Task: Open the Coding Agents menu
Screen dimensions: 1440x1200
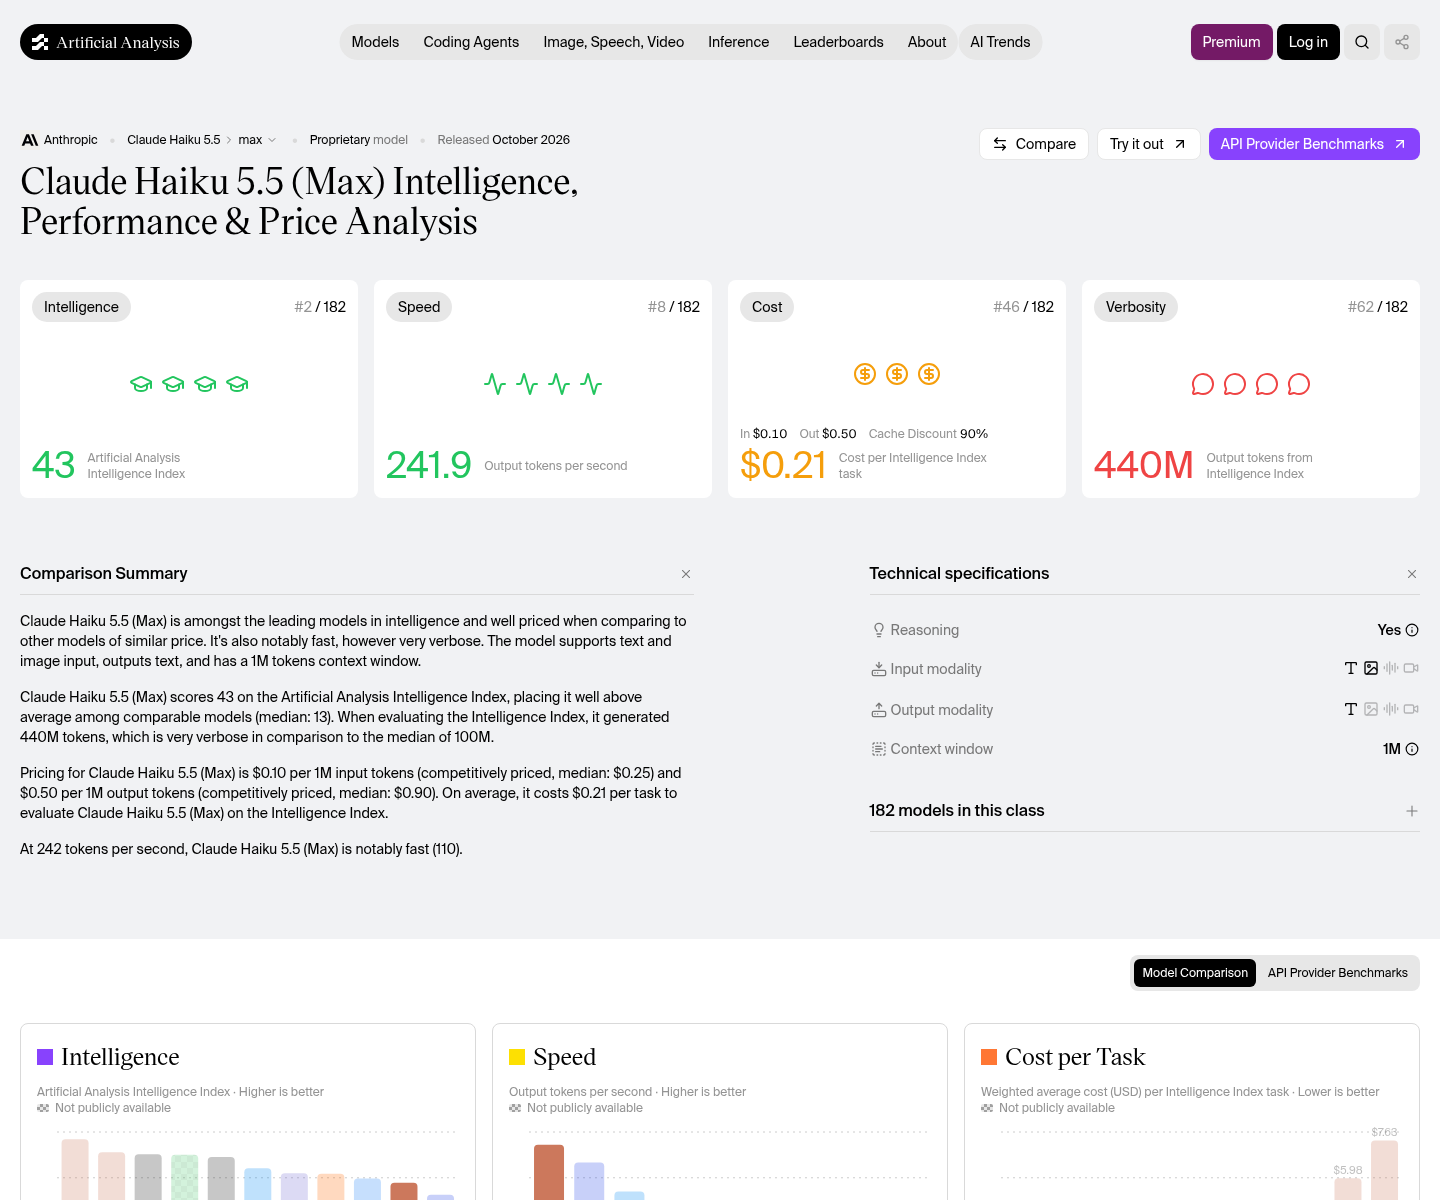Action: (x=471, y=42)
